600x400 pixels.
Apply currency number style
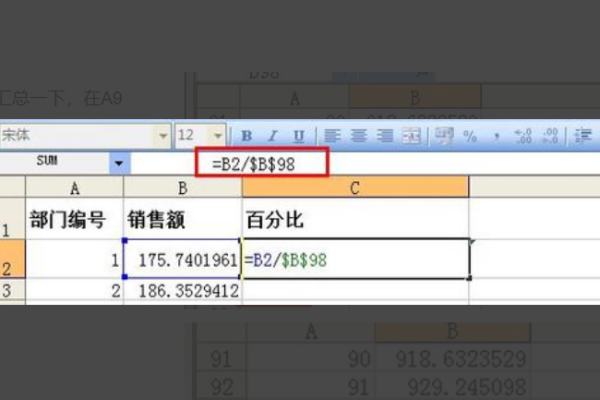[444, 136]
